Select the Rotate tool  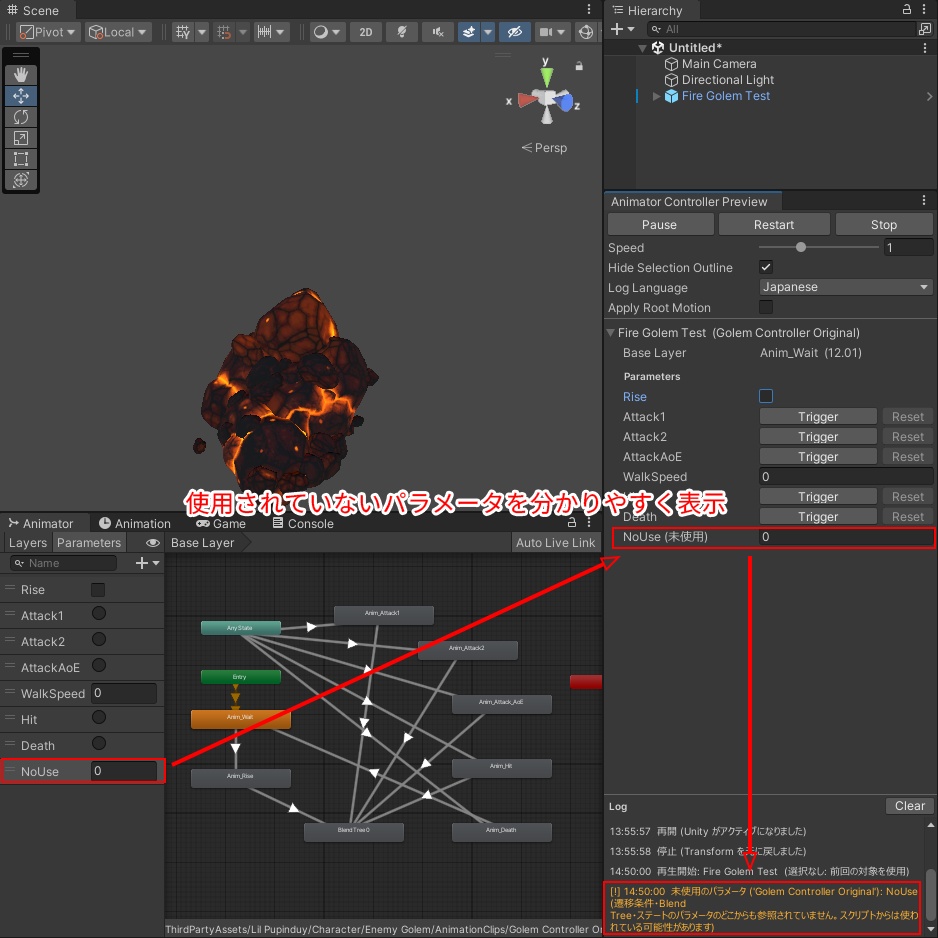click(21, 117)
